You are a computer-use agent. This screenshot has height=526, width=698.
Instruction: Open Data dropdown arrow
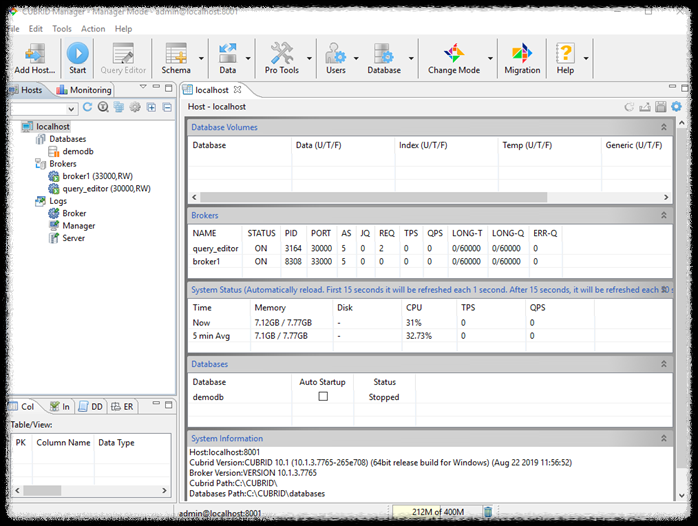248,58
